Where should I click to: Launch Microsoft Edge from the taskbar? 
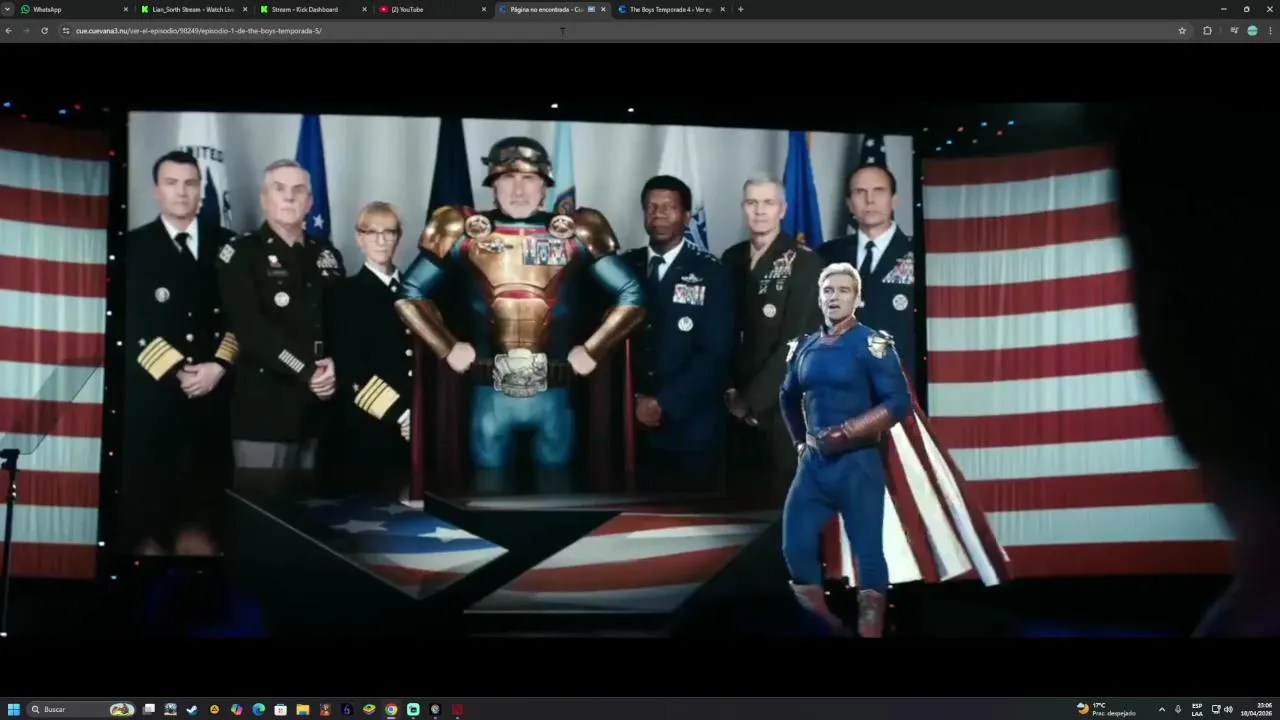point(258,709)
